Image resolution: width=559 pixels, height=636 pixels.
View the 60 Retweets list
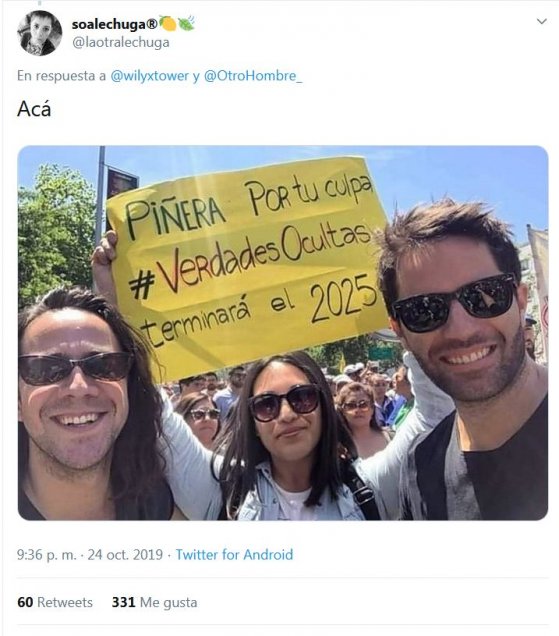pyautogui.click(x=55, y=602)
